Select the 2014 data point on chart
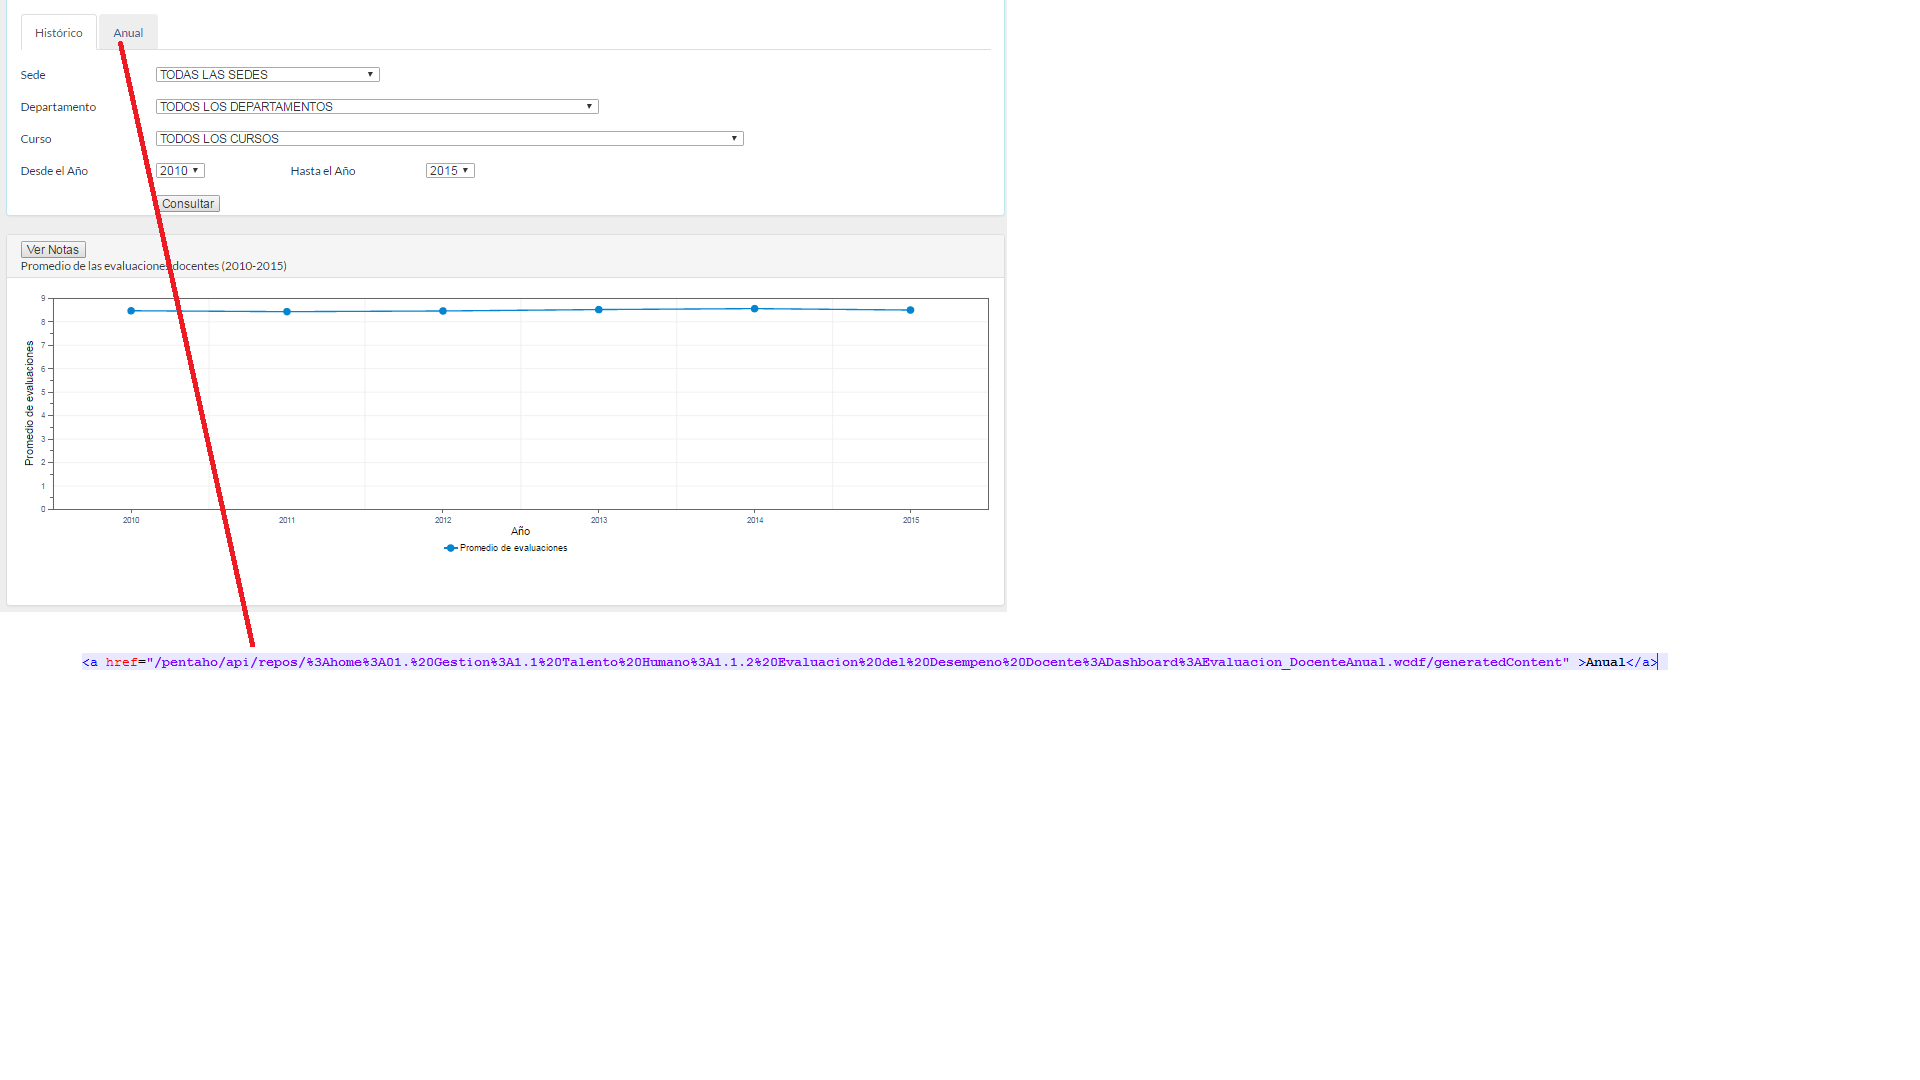This screenshot has width=1920, height=1080. (755, 309)
